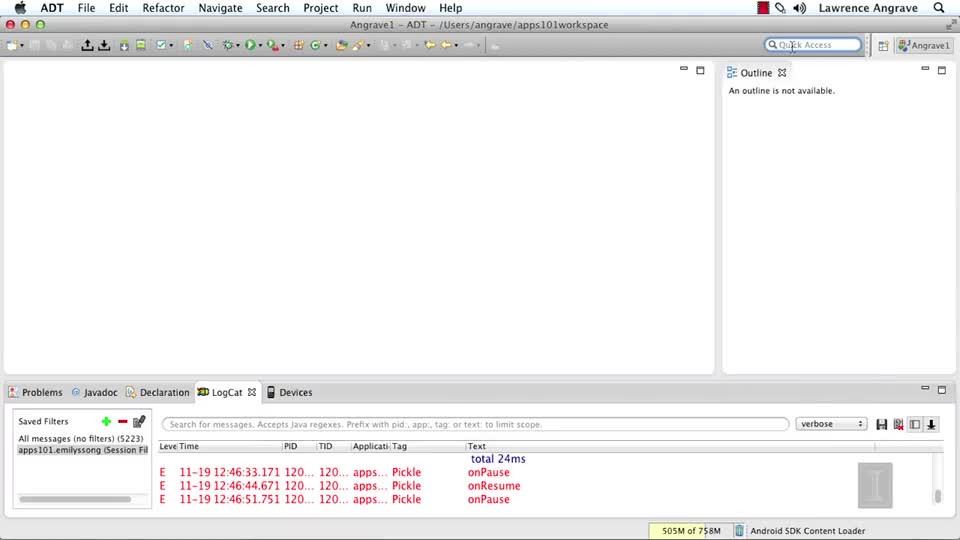Open the Run menu

point(362,8)
